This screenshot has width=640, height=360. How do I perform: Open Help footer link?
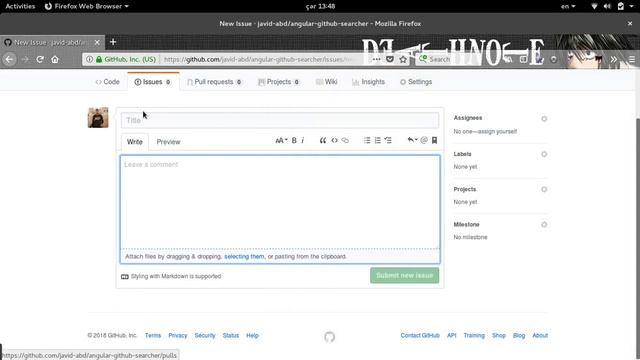(252, 336)
